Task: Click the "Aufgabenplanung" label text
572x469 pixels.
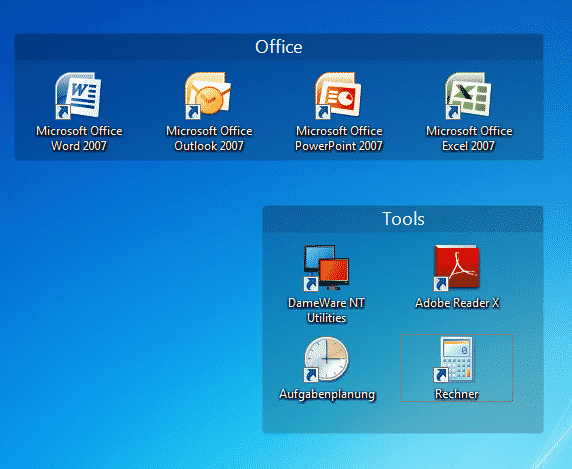Action: tap(327, 394)
